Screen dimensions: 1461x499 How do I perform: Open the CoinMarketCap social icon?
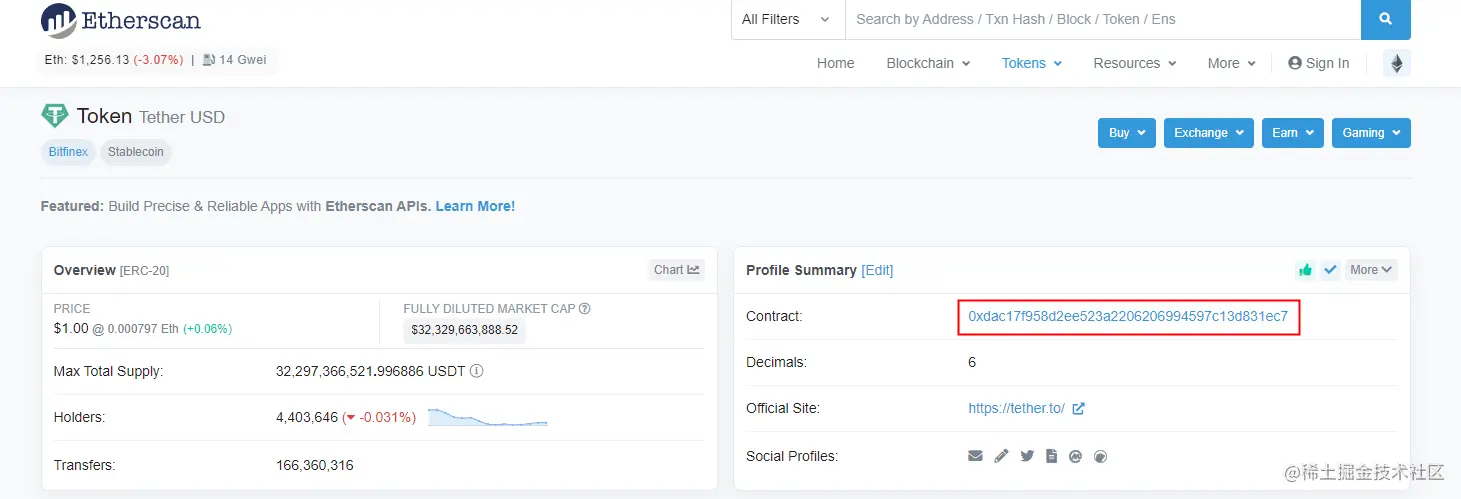[x=1076, y=456]
